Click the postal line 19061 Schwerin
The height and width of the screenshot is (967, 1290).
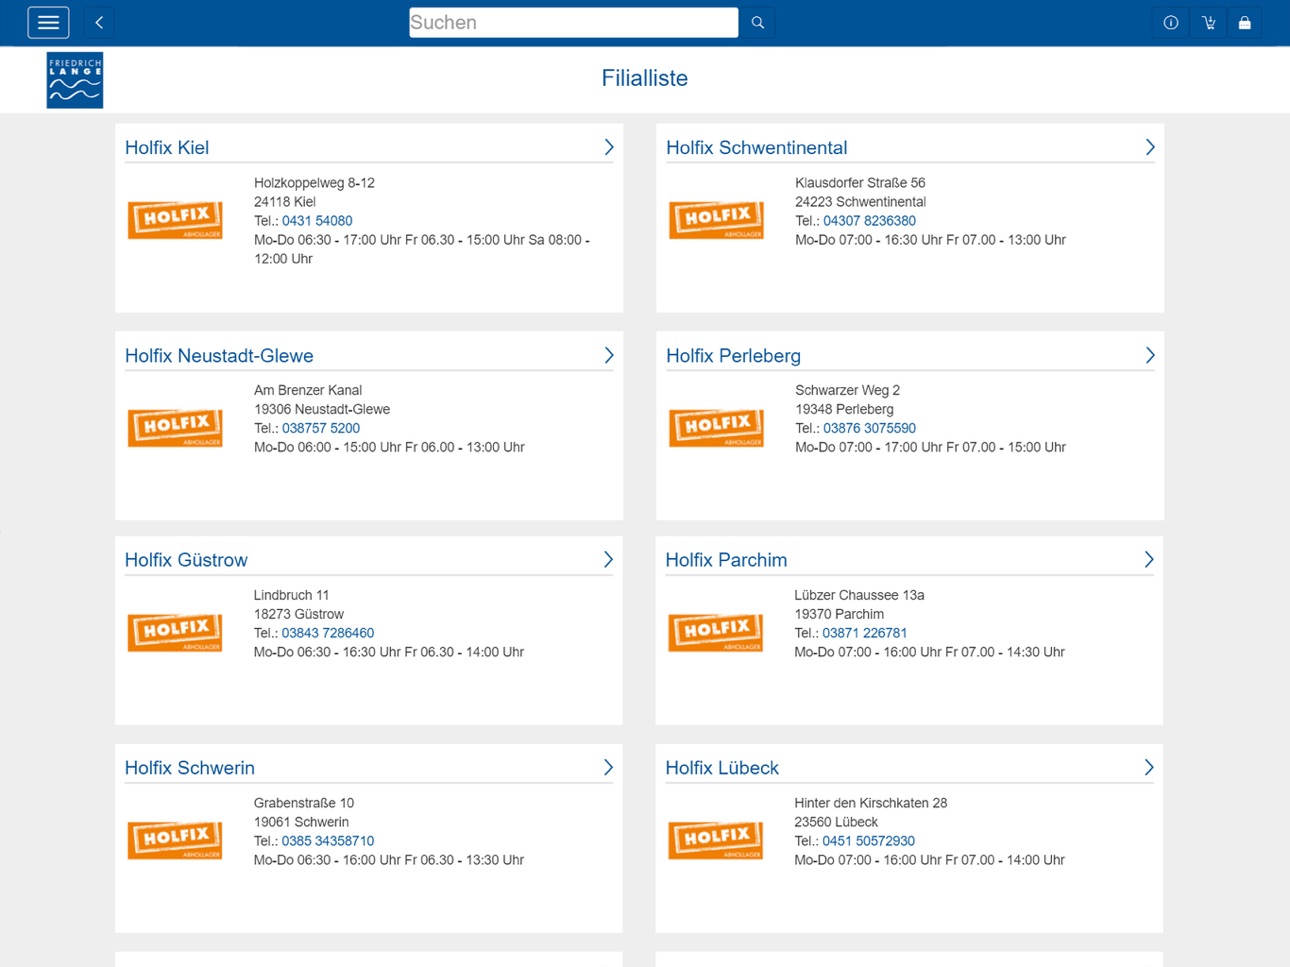tap(301, 822)
